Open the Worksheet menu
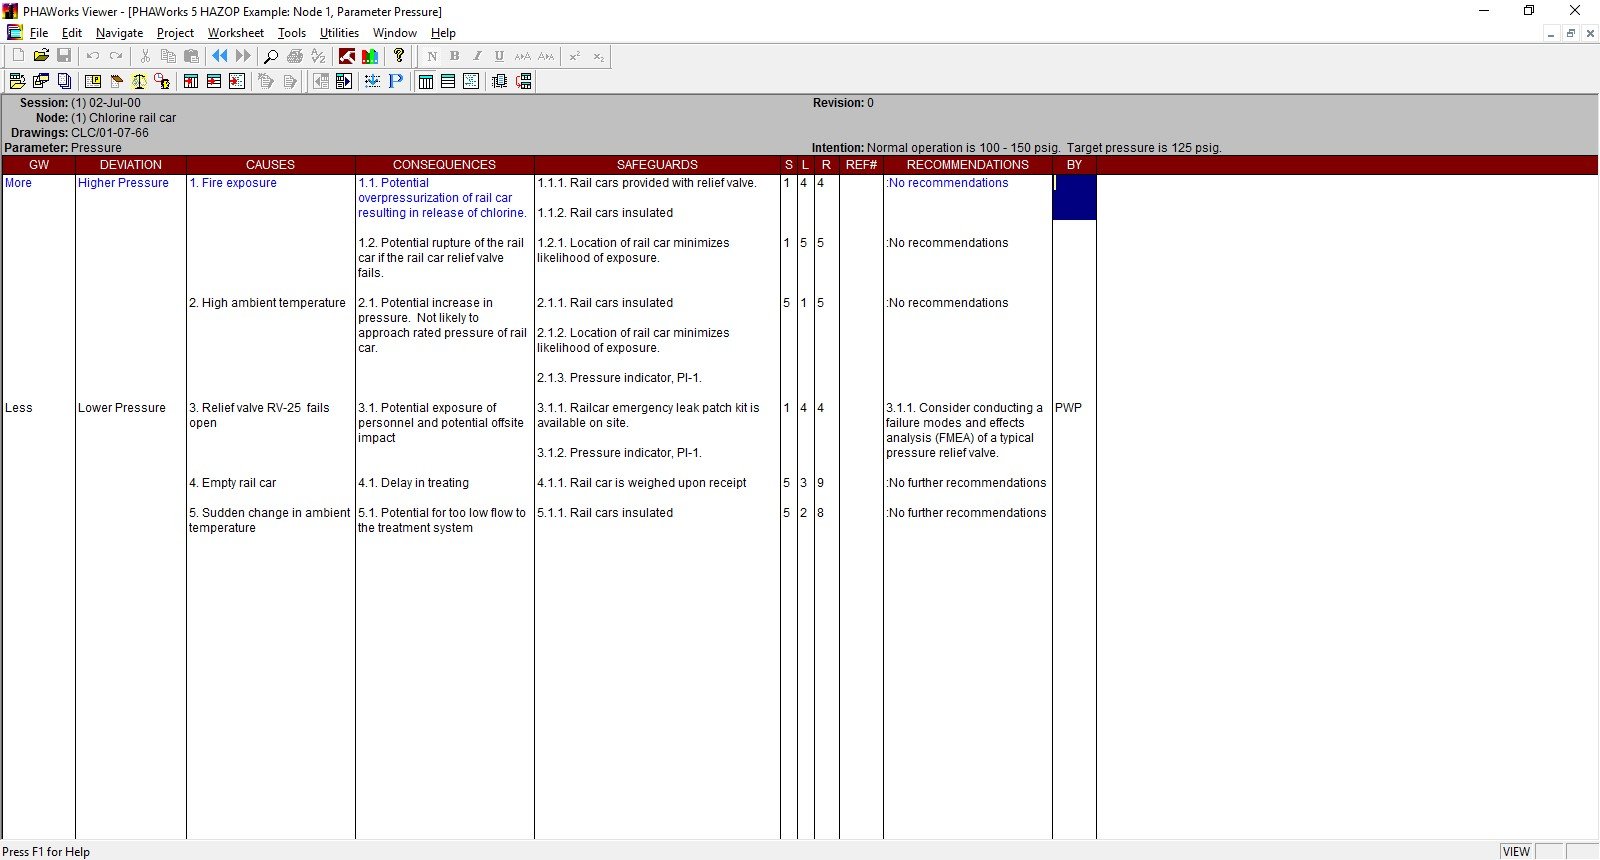The width and height of the screenshot is (1600, 860). pos(235,33)
